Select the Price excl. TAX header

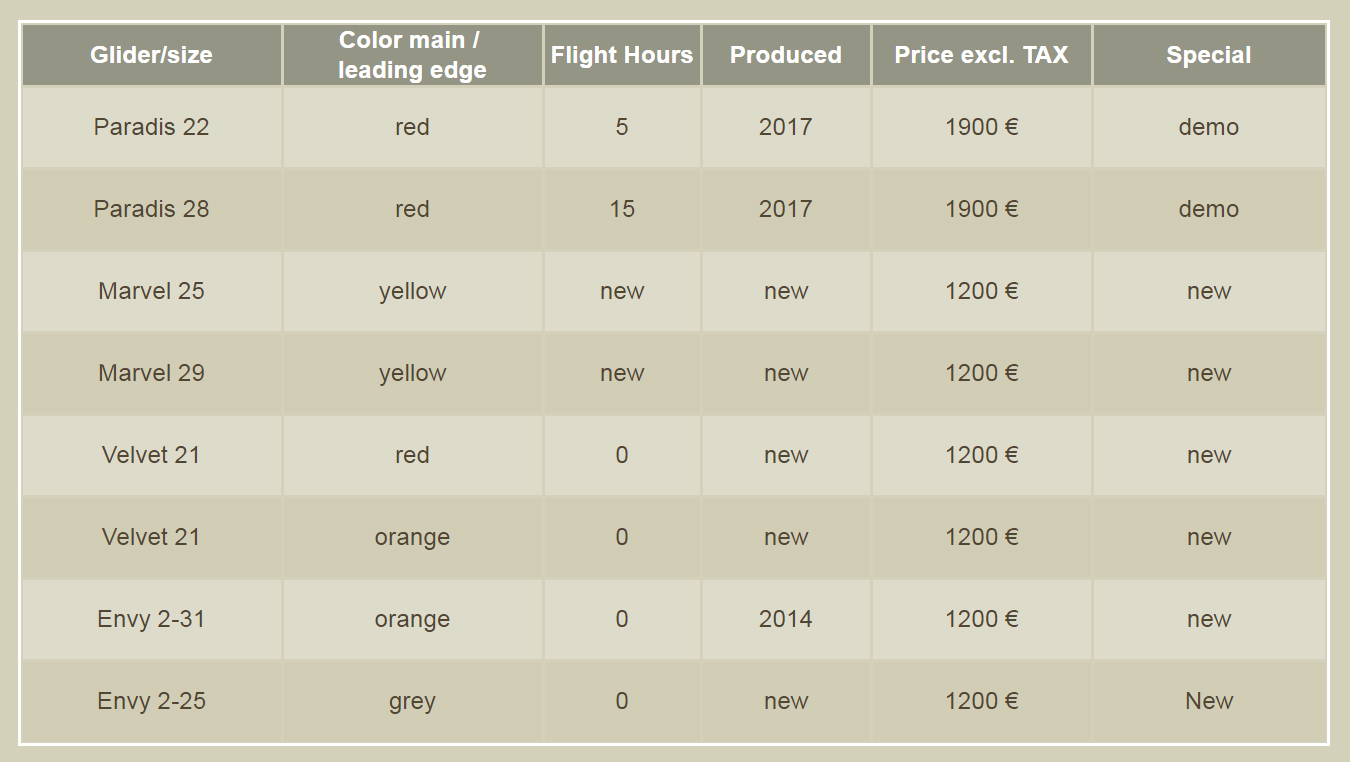pyautogui.click(x=982, y=55)
